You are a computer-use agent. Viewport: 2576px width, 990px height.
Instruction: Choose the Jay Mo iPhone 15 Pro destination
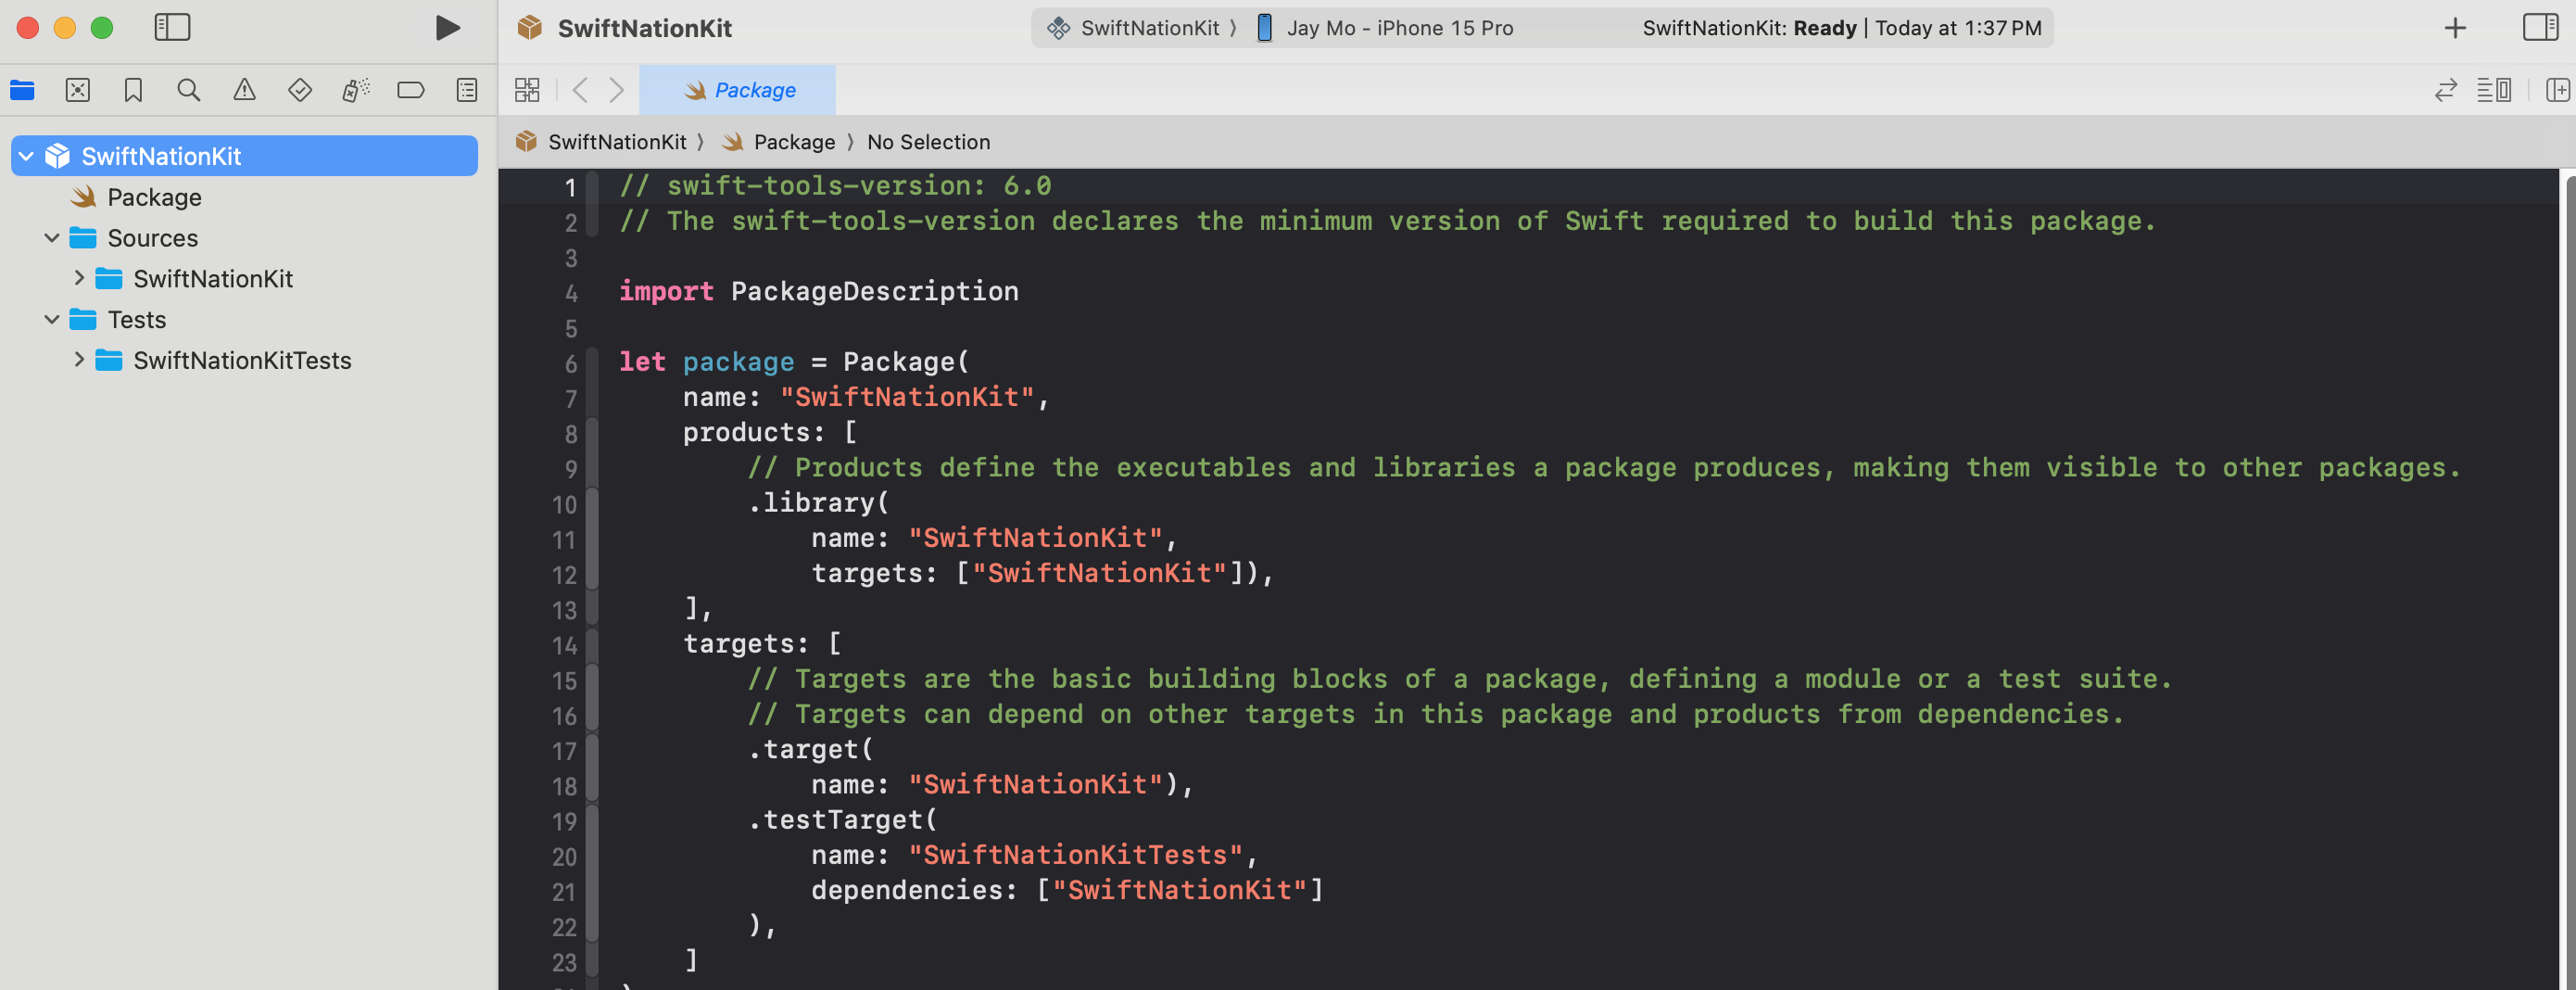(1385, 28)
